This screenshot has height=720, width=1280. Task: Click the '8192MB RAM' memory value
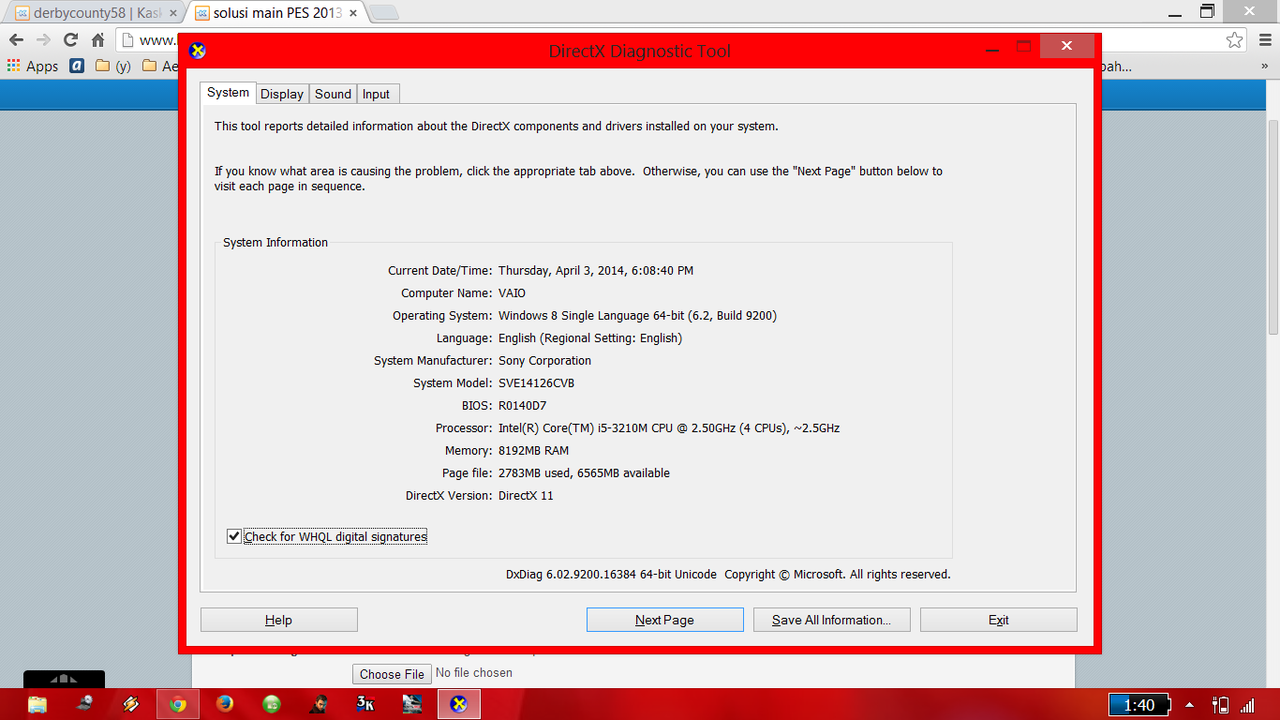(x=533, y=451)
